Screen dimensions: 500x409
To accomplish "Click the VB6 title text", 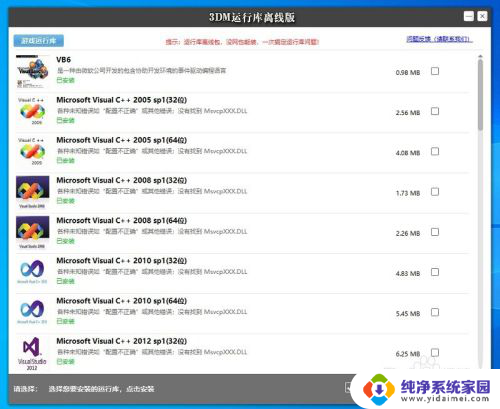I will point(63,60).
